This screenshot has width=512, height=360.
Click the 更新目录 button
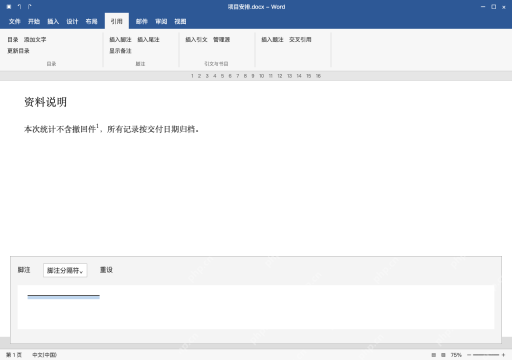pos(18,51)
